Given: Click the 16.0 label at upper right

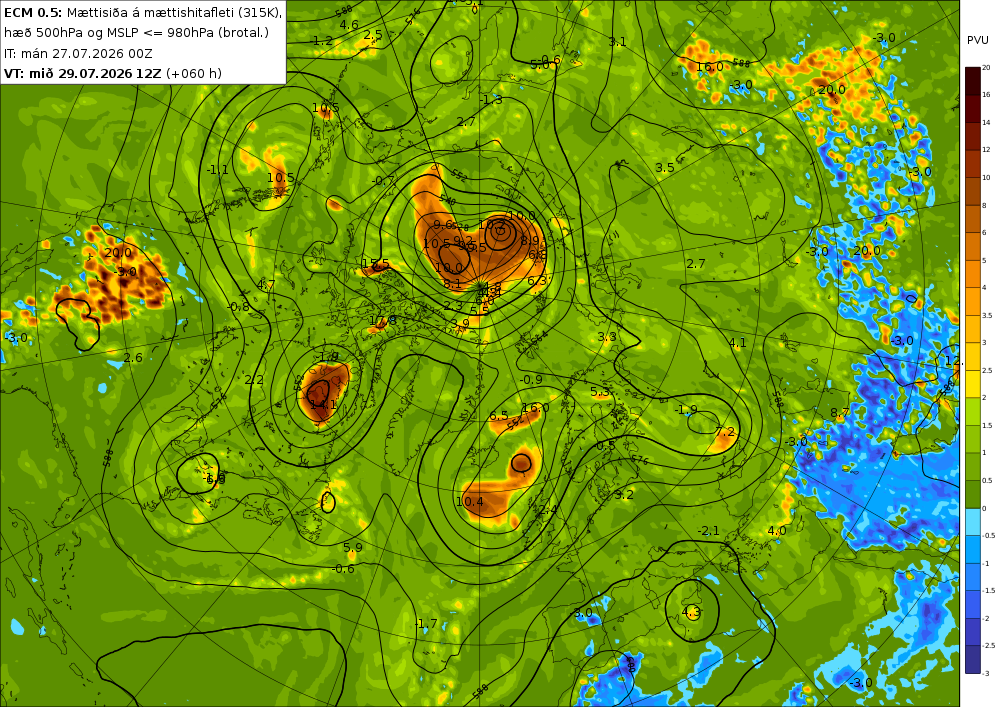Looking at the screenshot, I should pos(710,67).
